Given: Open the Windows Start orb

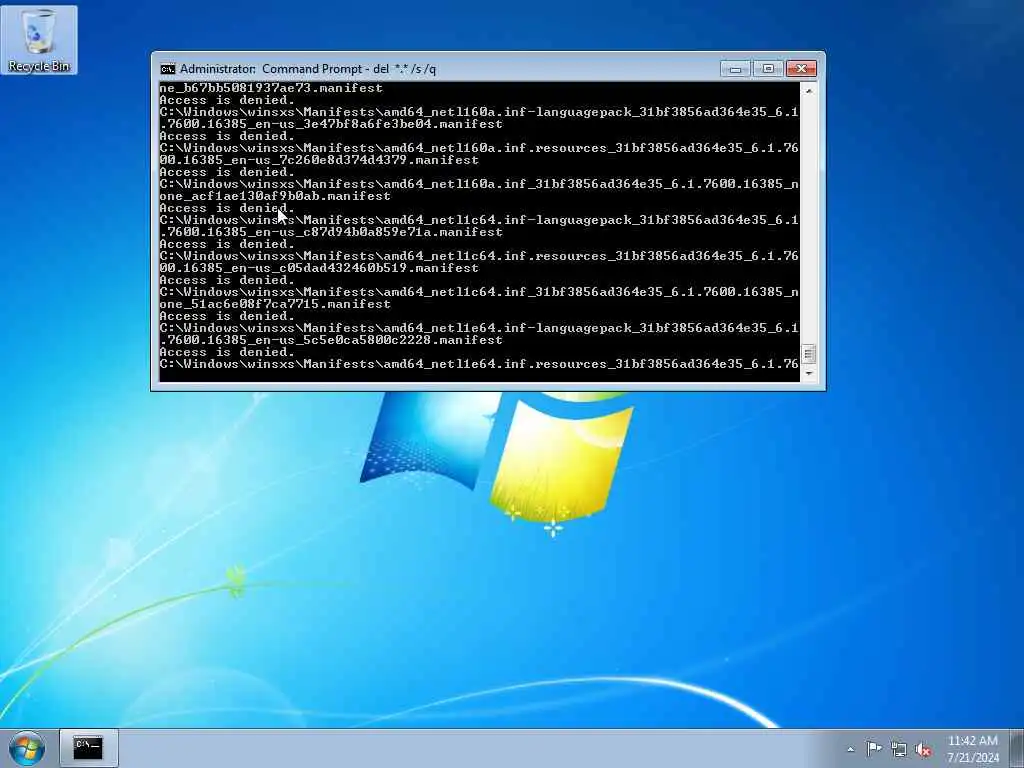Looking at the screenshot, I should click(x=27, y=748).
